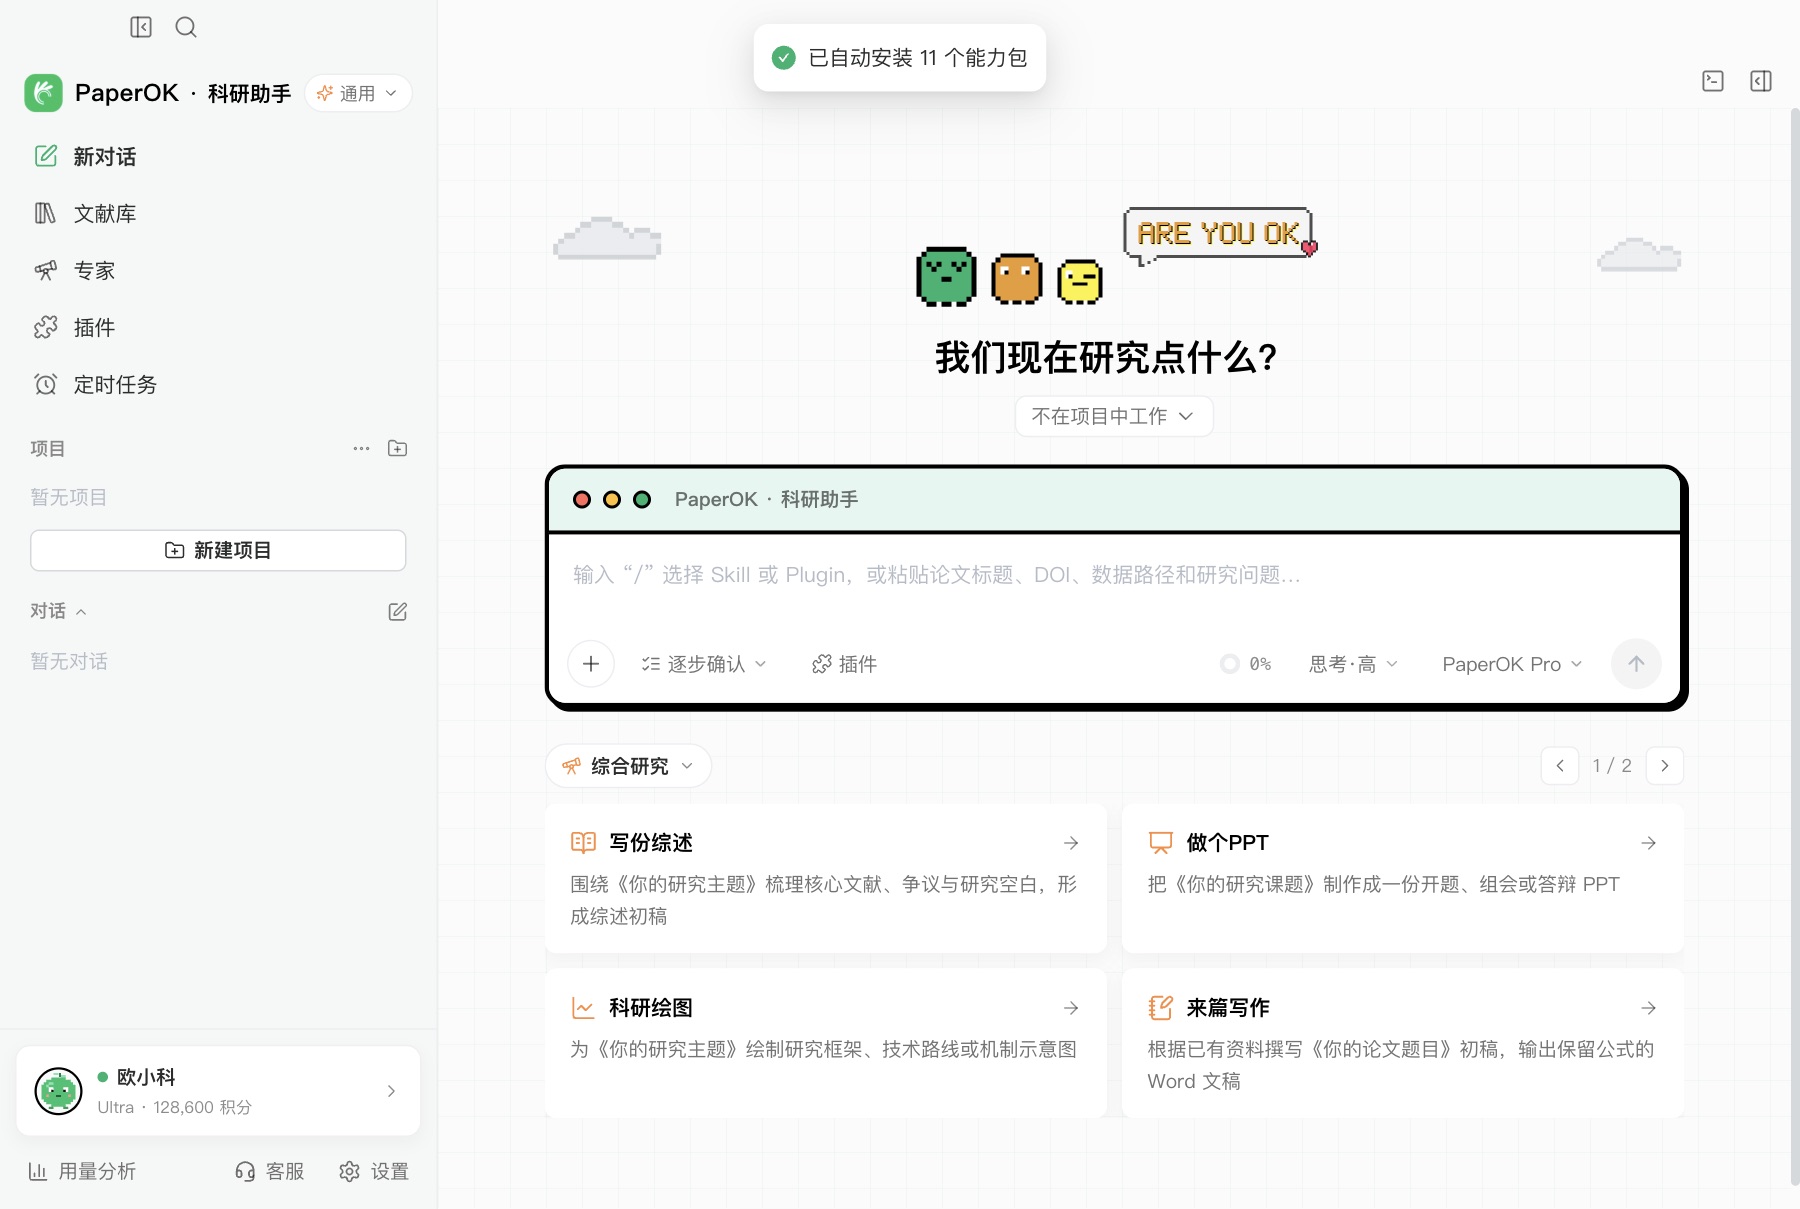This screenshot has height=1209, width=1800.
Task: Click 我们现在研究点什么? heading
Action: pyautogui.click(x=1106, y=357)
